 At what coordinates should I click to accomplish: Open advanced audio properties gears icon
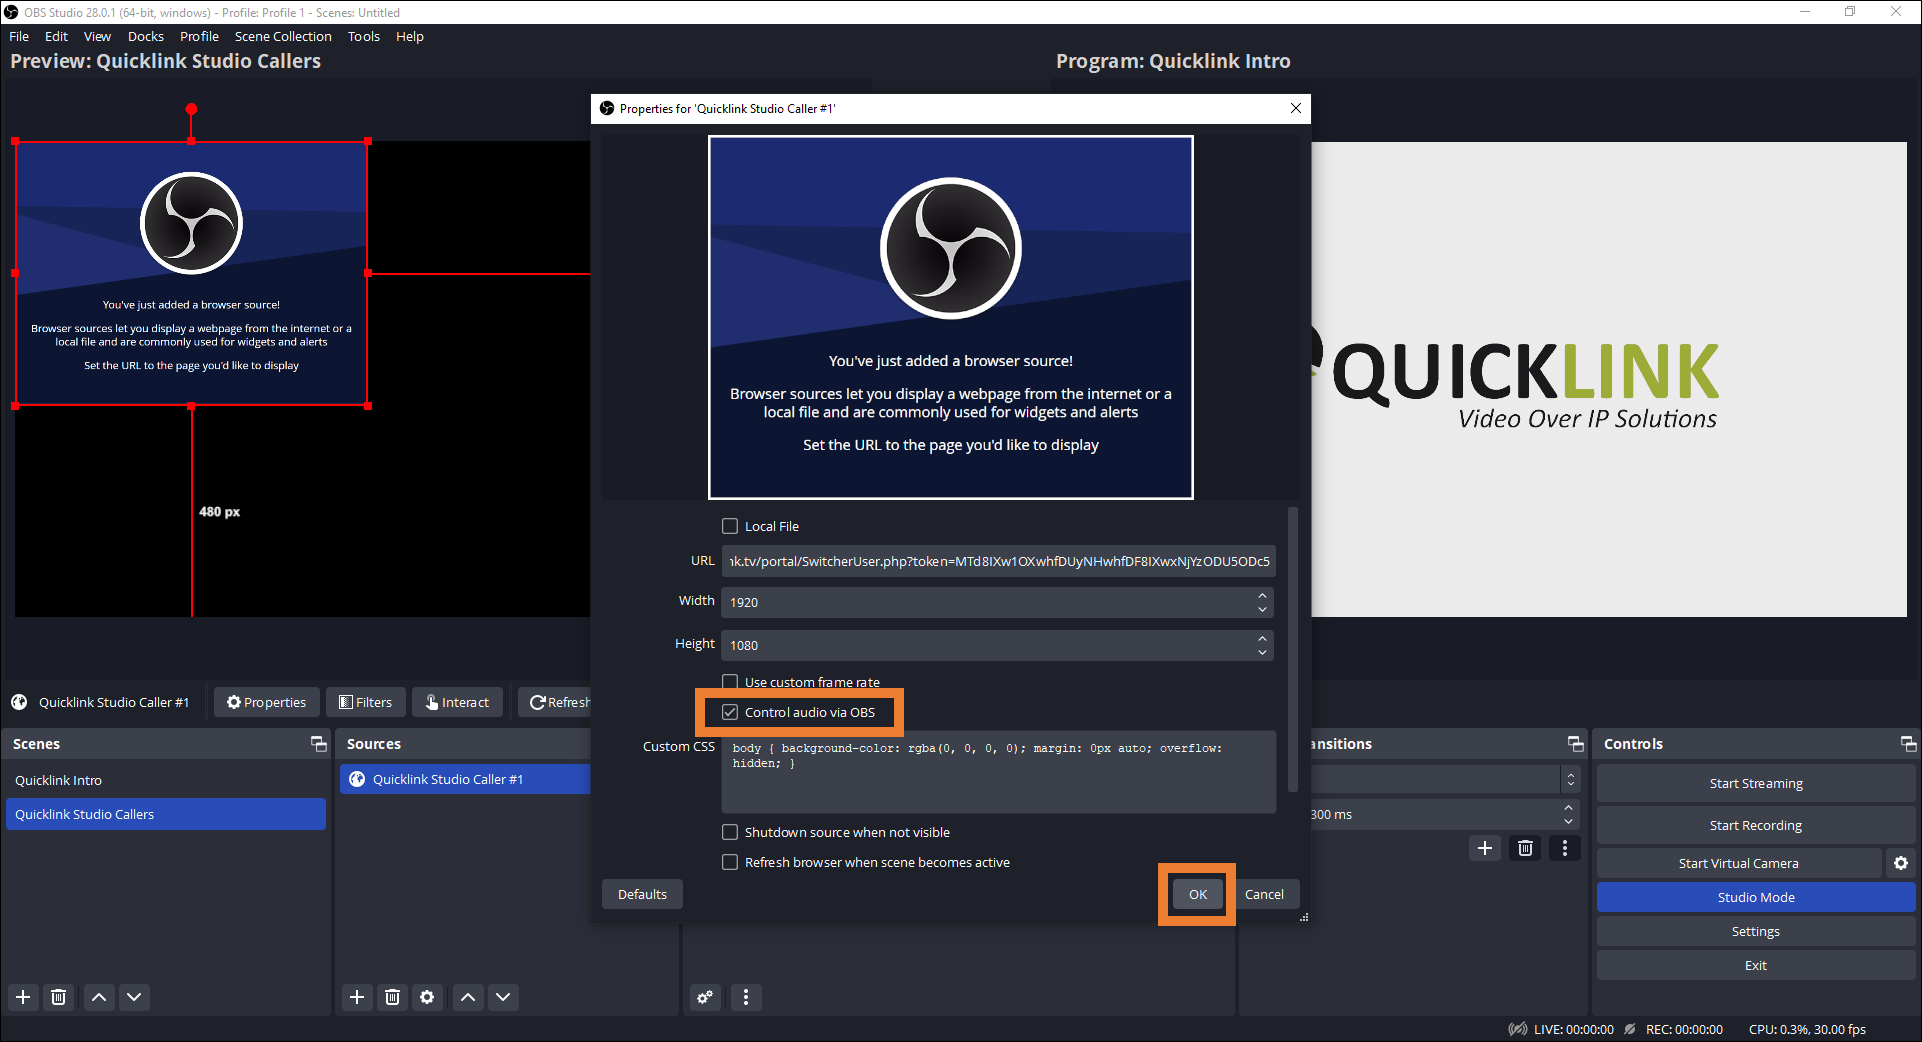pos(705,997)
